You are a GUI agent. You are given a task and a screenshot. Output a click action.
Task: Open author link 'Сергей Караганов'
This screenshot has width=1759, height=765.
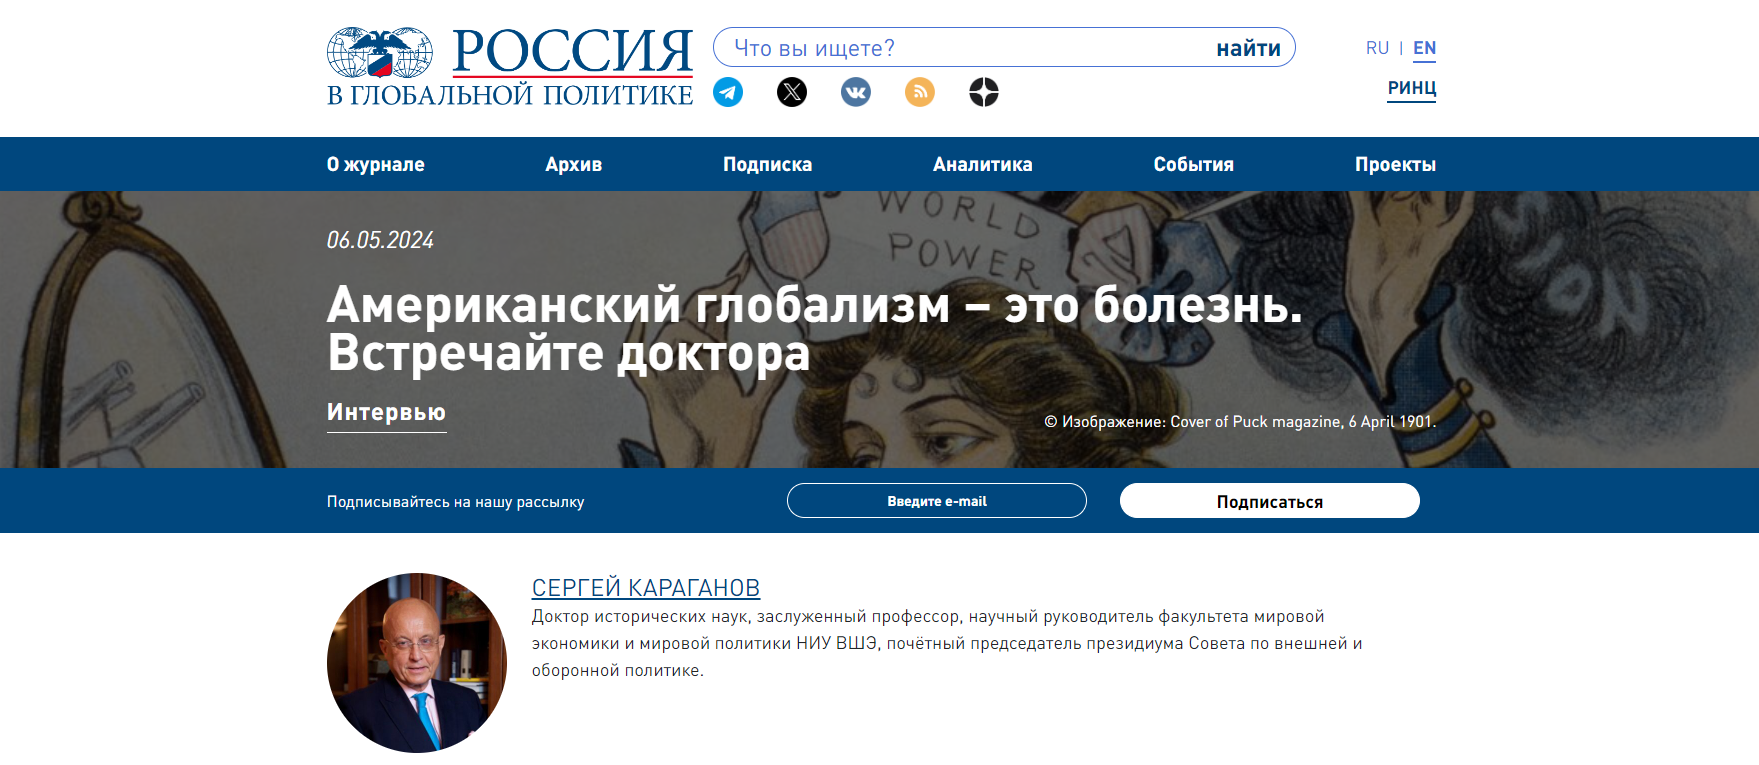click(x=646, y=587)
